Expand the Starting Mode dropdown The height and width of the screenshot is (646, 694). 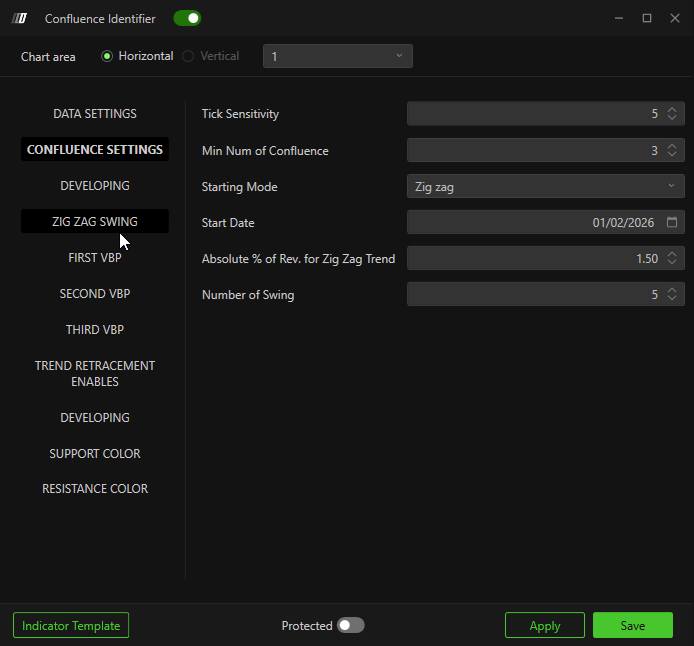pos(545,186)
